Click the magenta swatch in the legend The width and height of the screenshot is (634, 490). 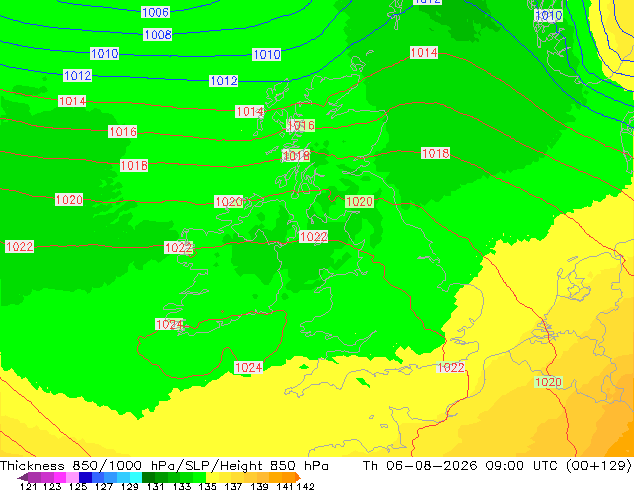point(60,477)
